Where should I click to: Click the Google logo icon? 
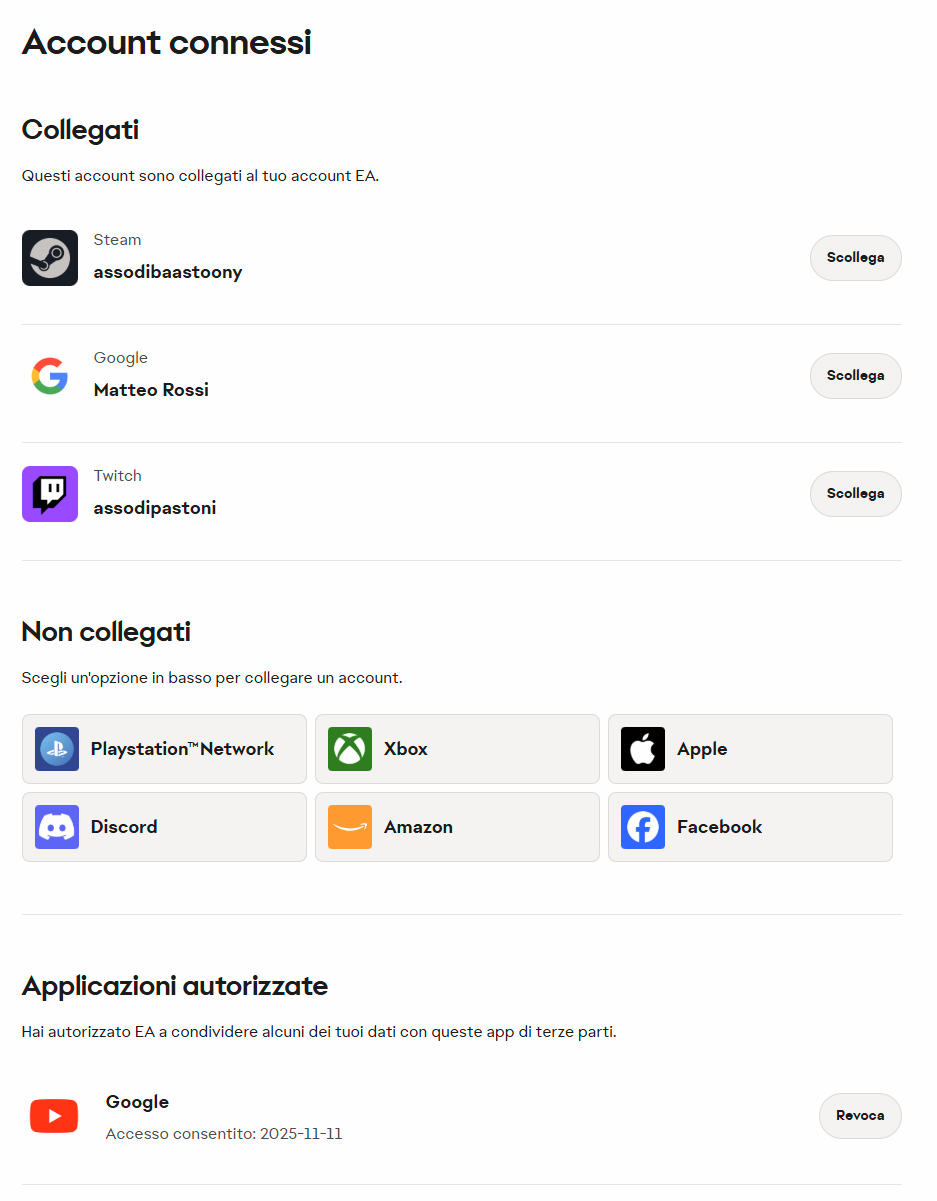pos(50,376)
